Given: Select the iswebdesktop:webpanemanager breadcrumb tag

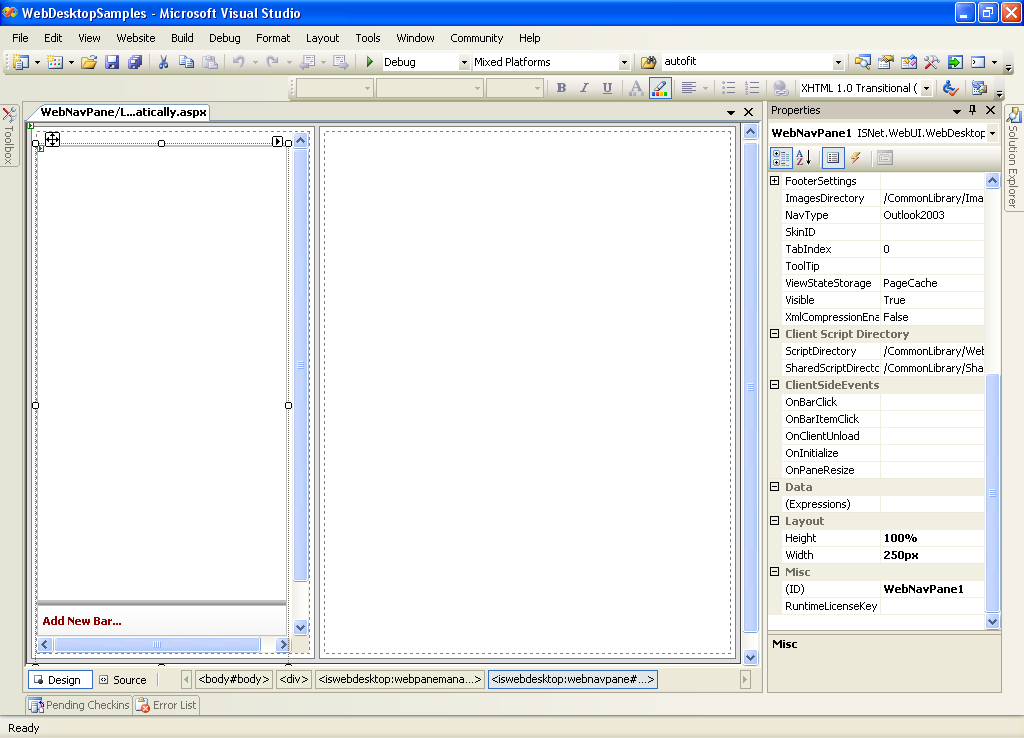Looking at the screenshot, I should pos(399,680).
